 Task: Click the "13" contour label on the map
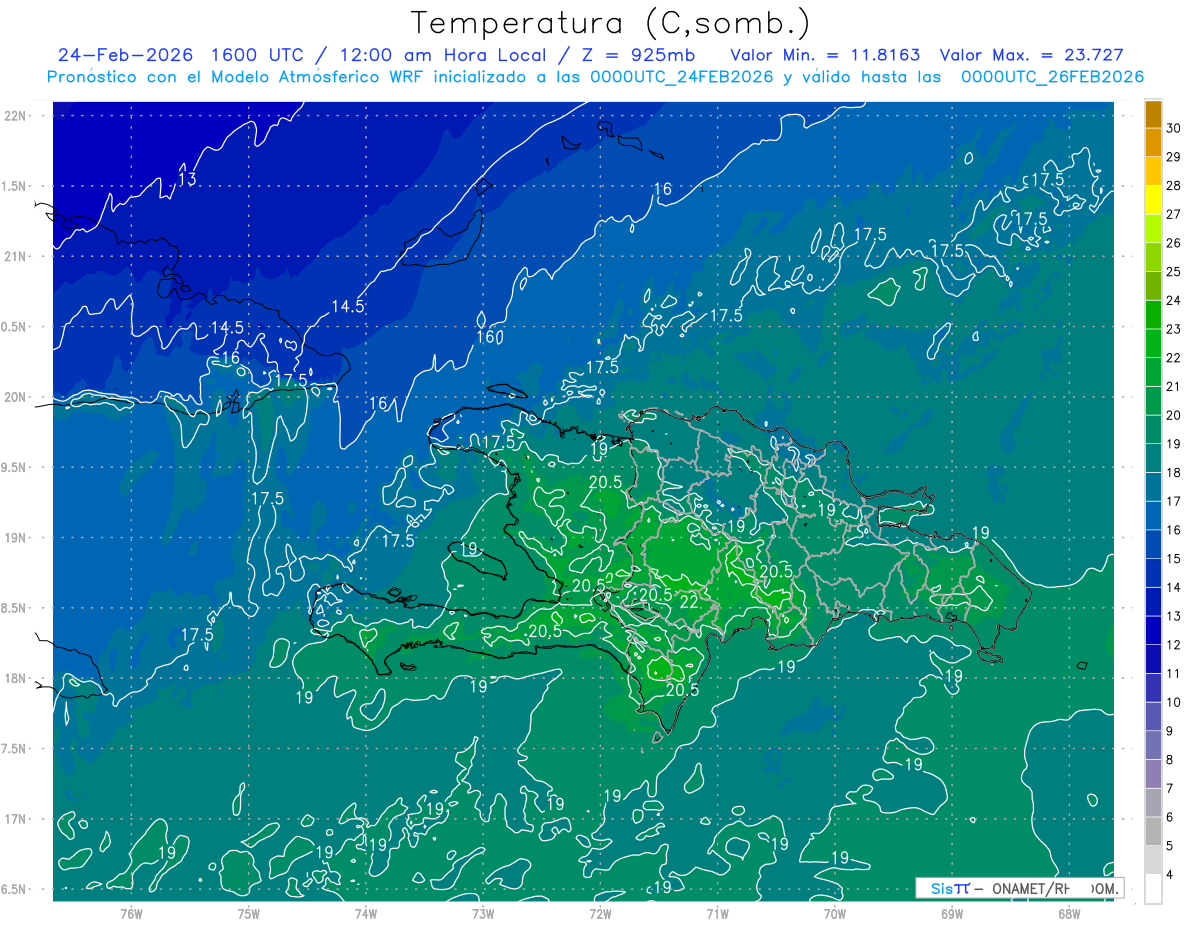[187, 179]
